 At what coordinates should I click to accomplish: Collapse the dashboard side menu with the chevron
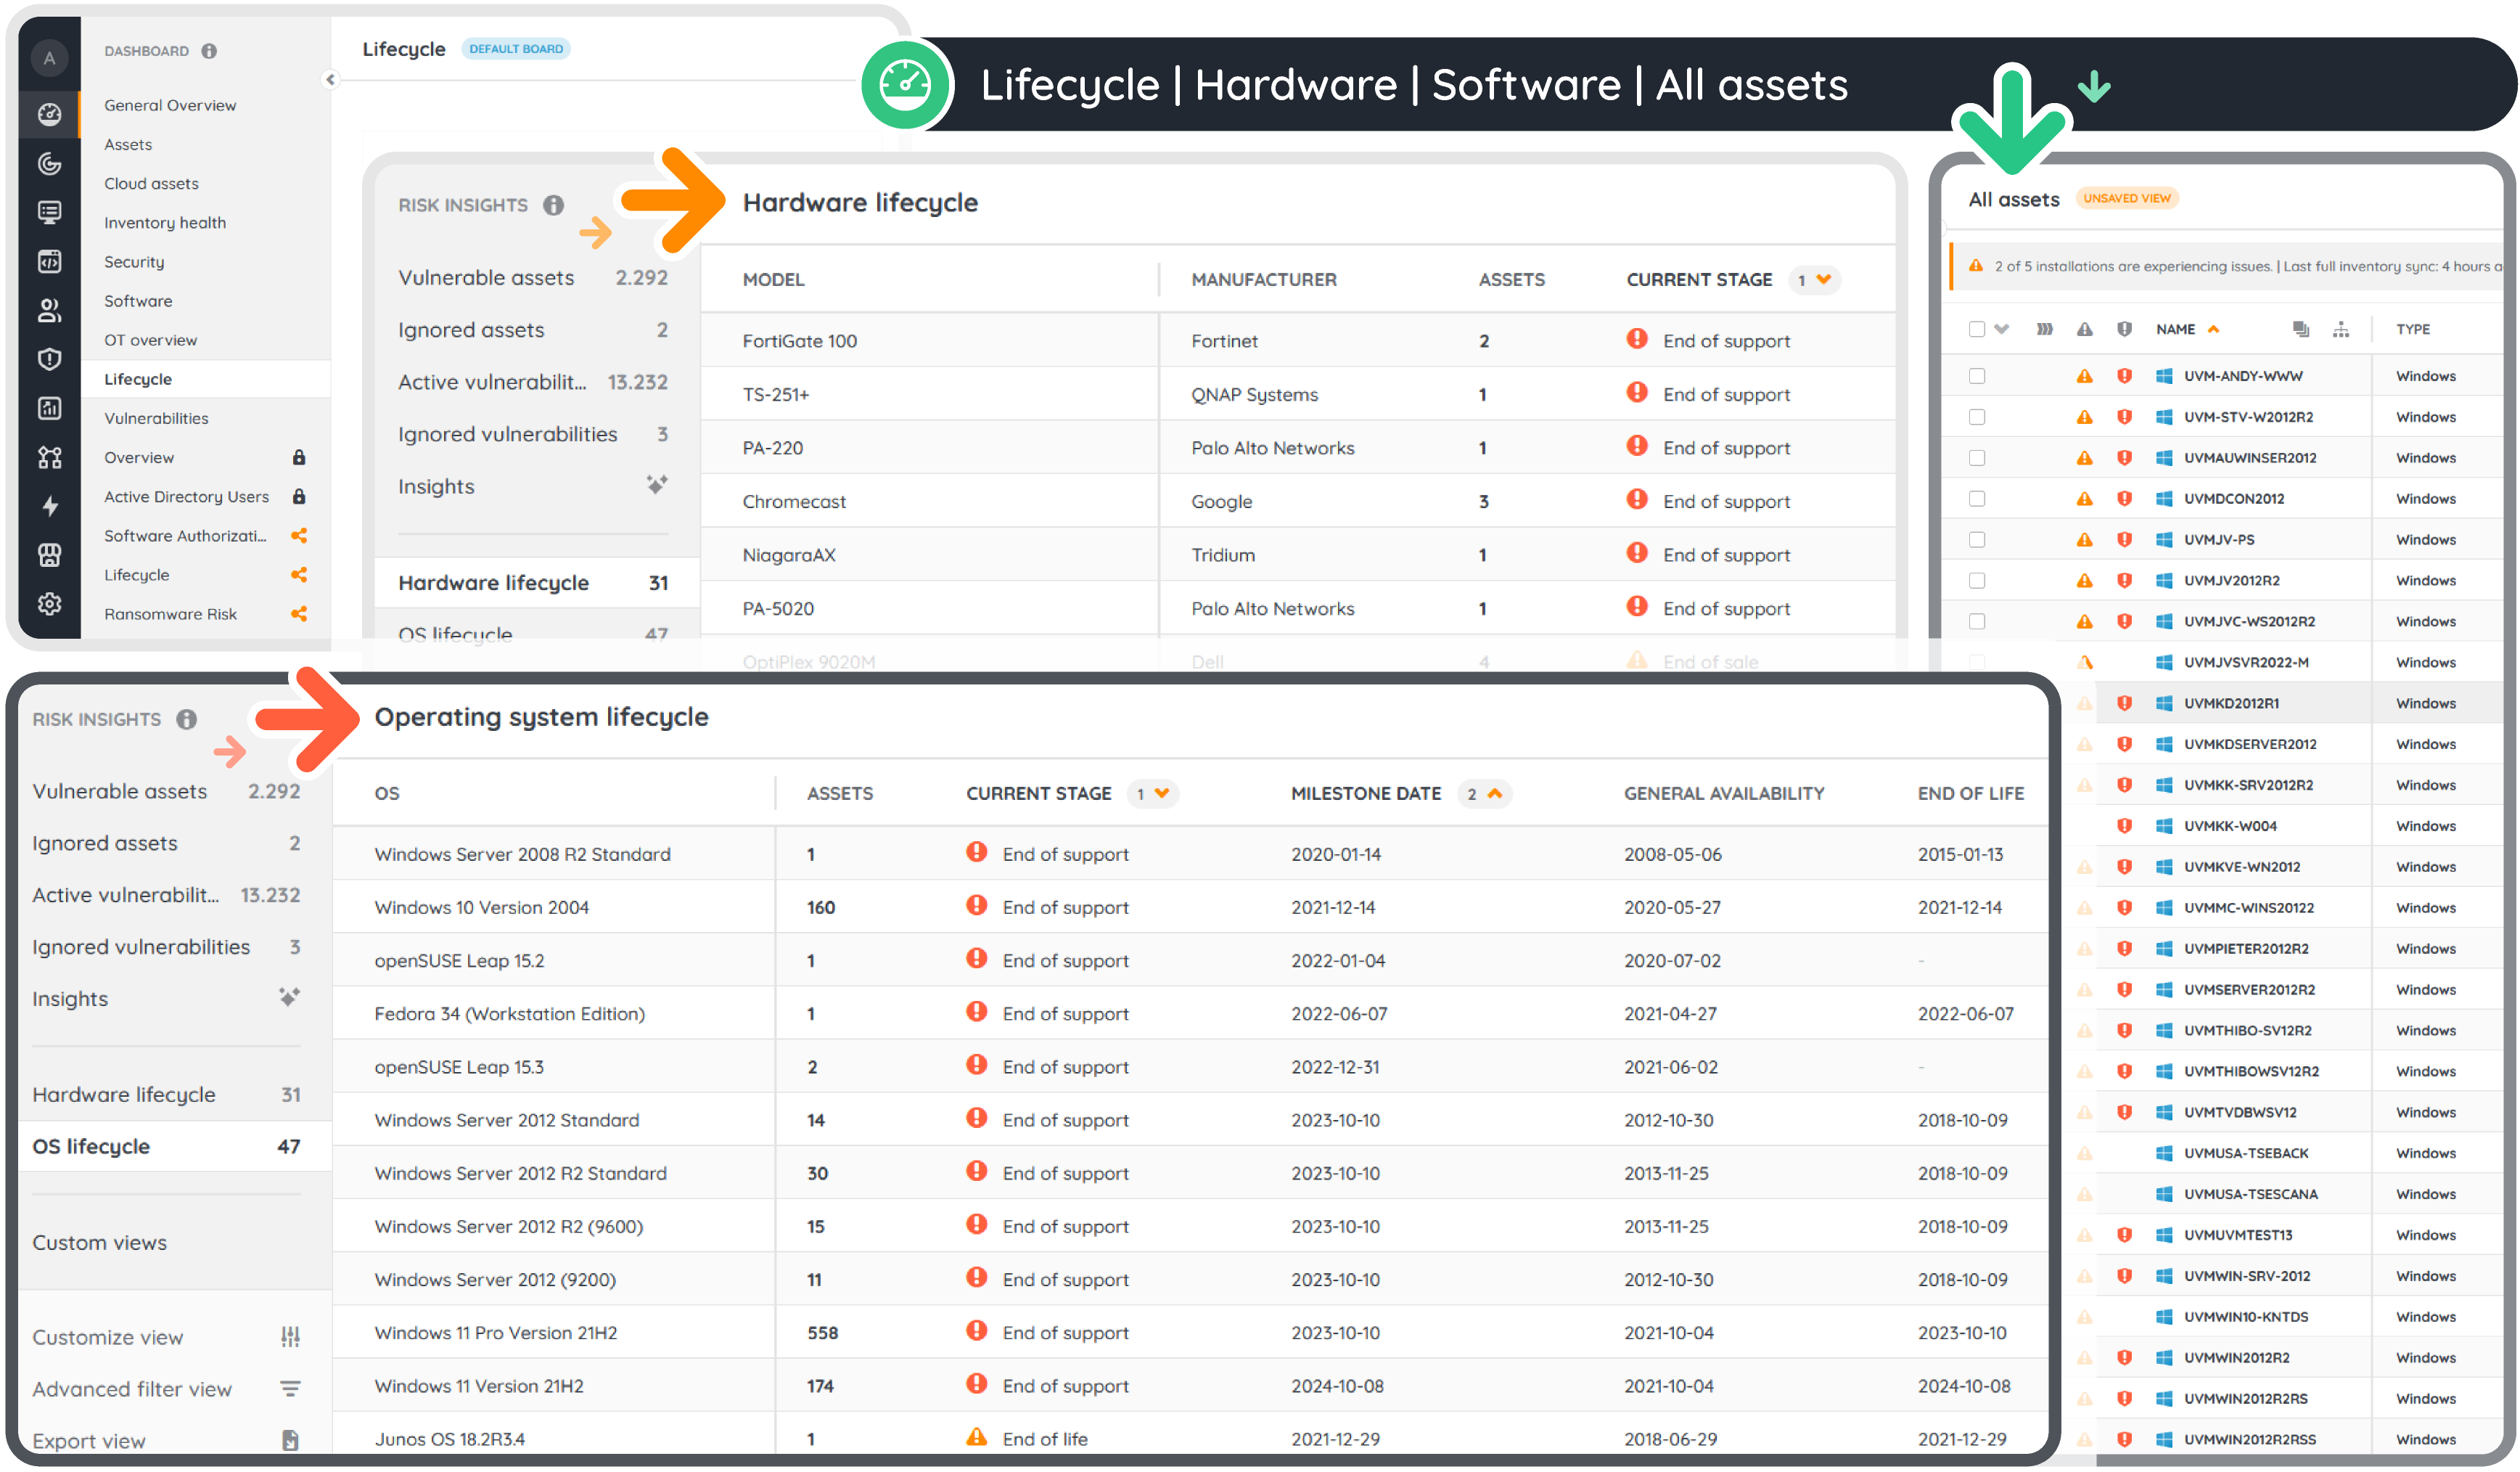pos(330,79)
